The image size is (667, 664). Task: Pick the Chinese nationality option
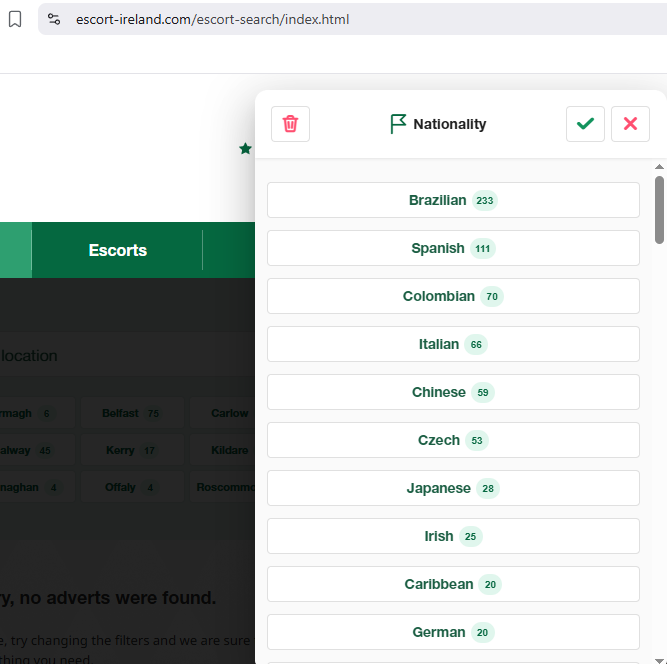point(453,392)
